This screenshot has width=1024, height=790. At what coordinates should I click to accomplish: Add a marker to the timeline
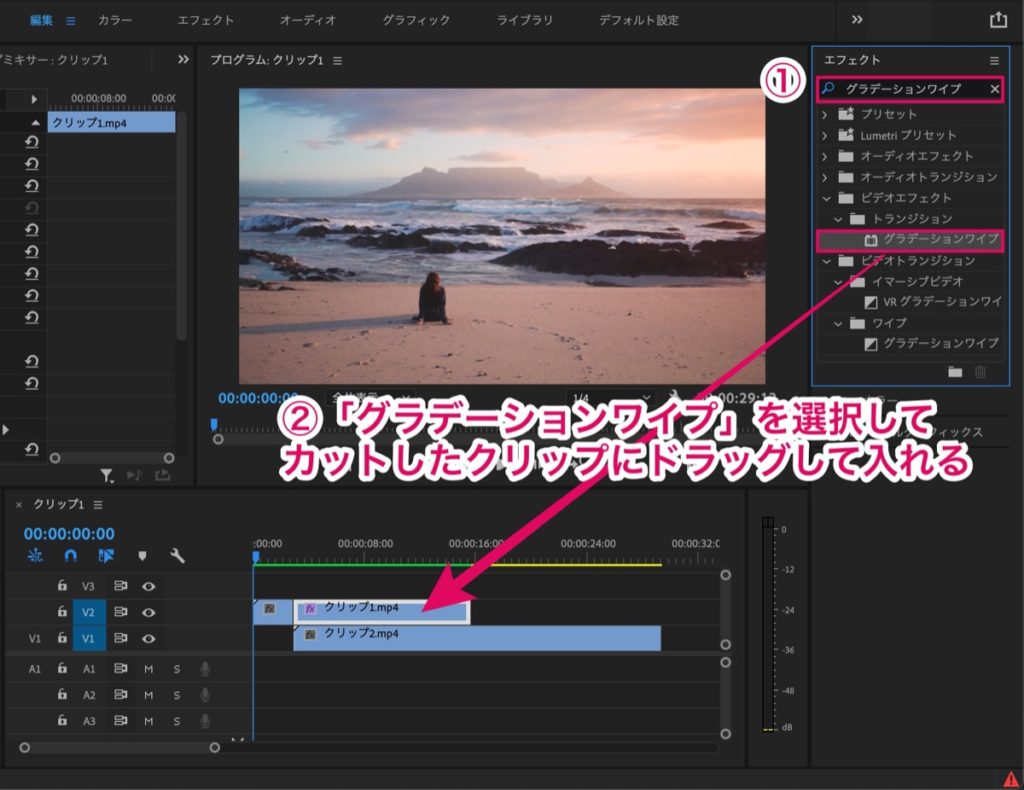142,556
